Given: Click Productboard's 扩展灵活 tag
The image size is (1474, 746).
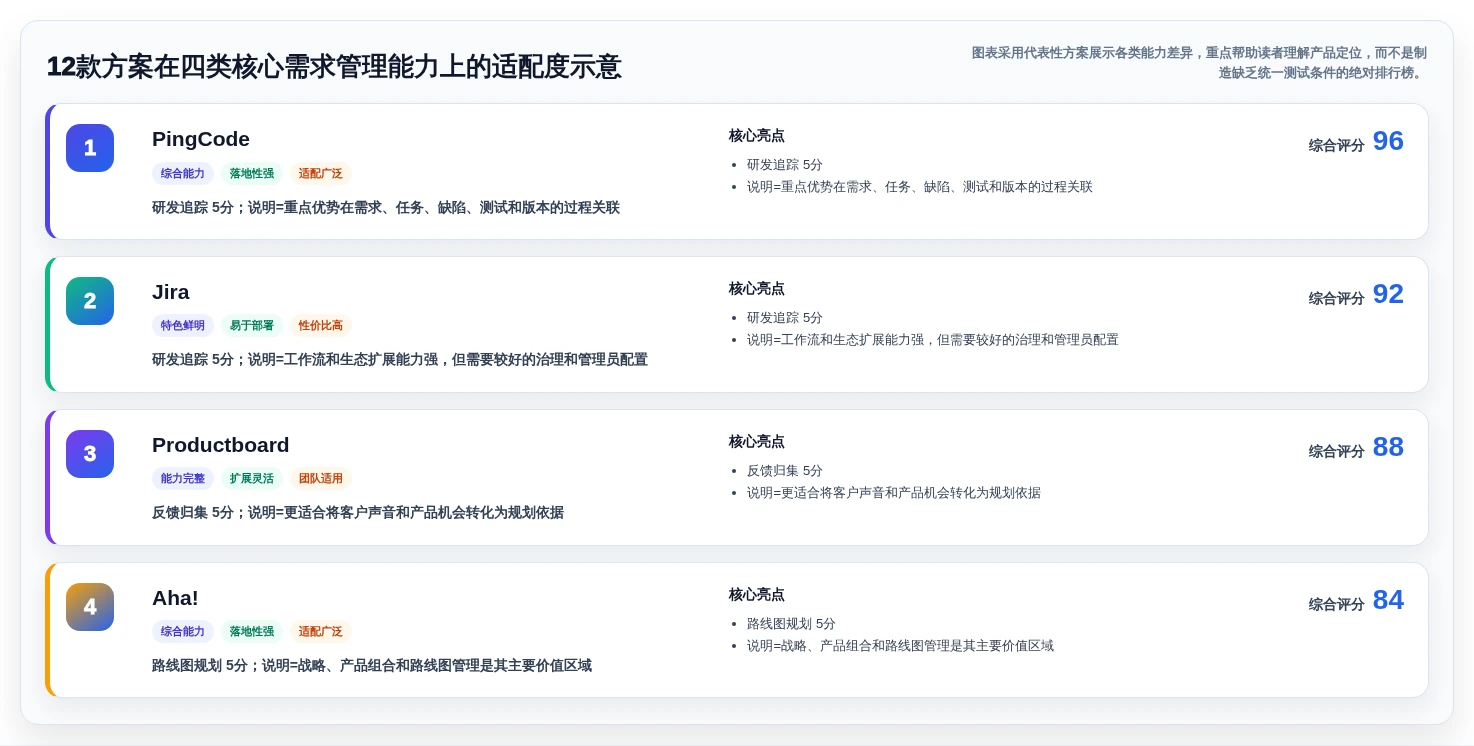Looking at the screenshot, I should [x=252, y=479].
